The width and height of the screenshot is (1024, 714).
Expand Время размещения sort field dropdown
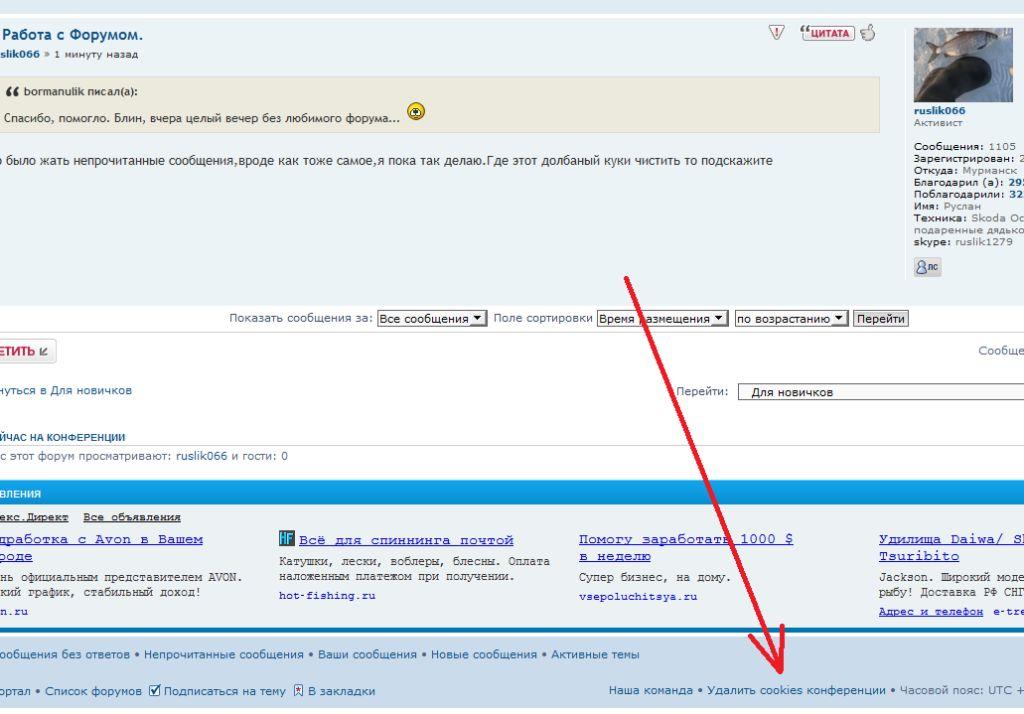tap(662, 319)
